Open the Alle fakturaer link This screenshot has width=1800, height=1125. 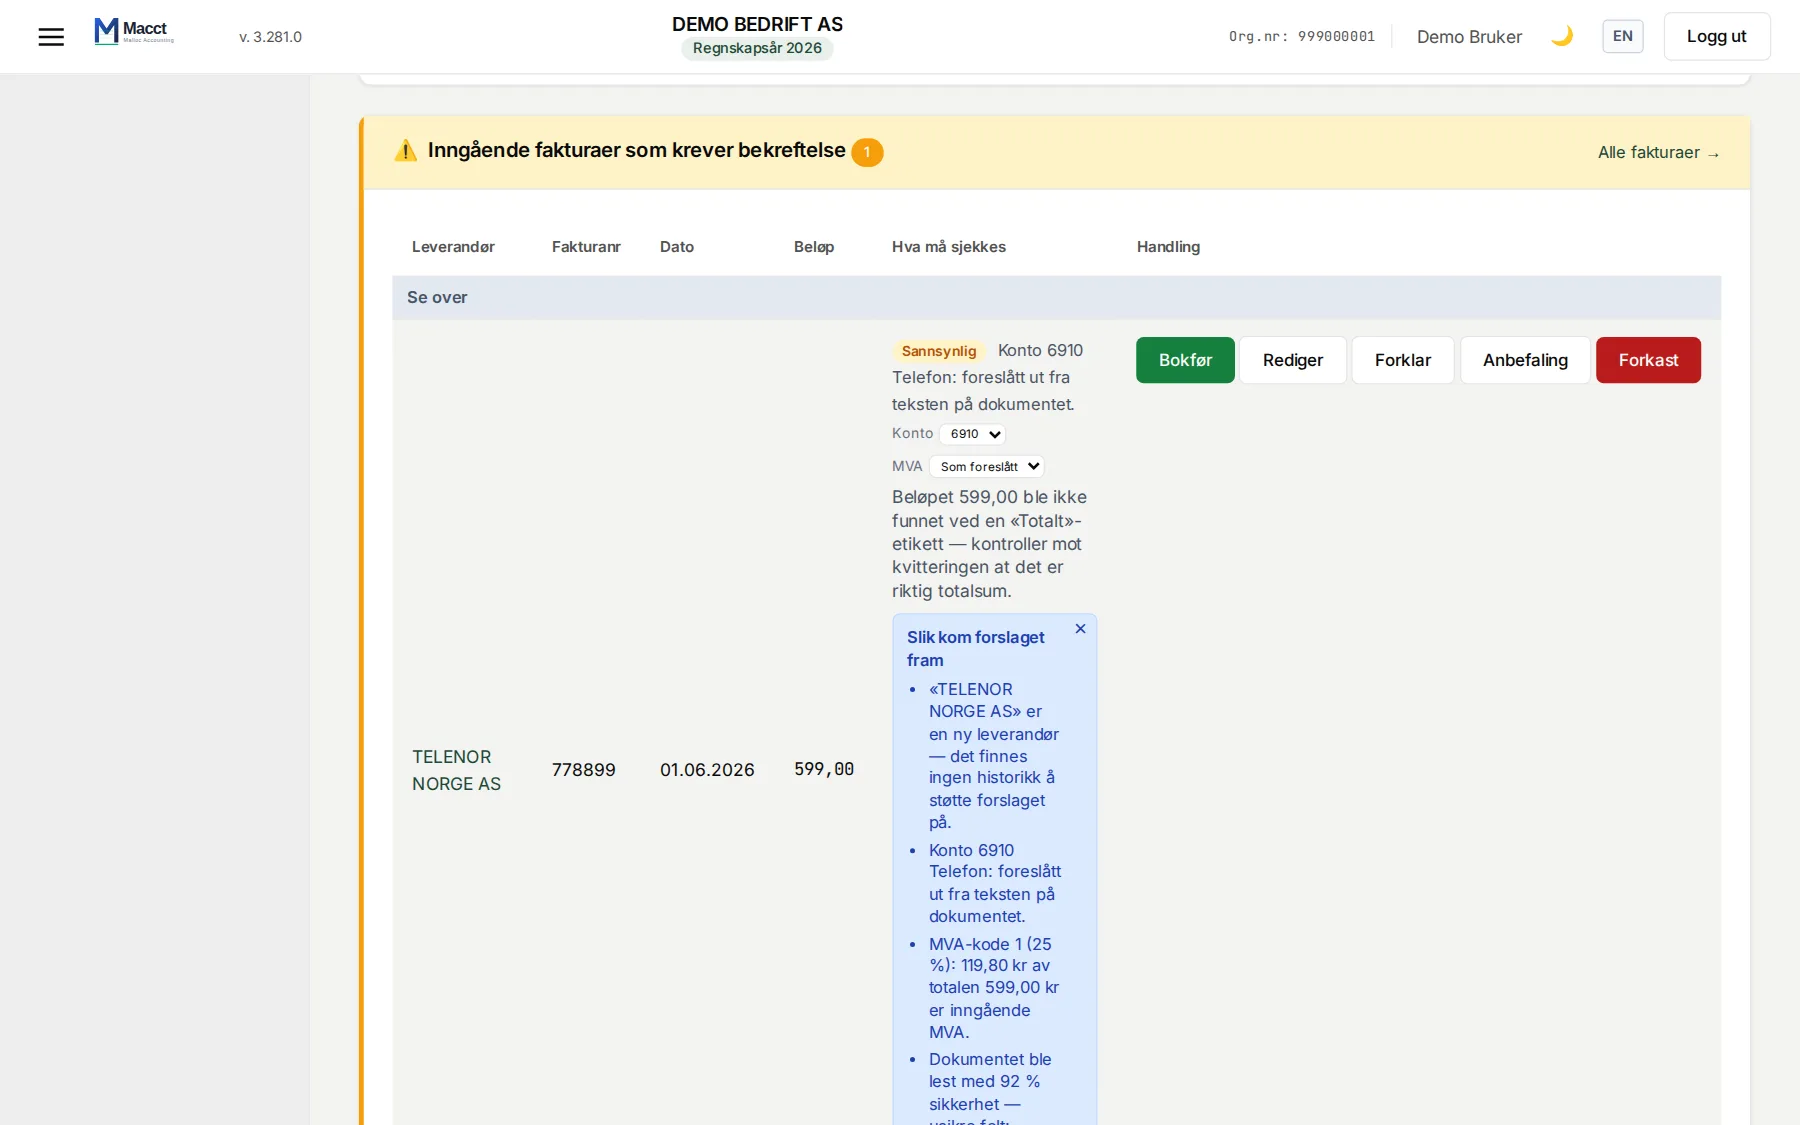pyautogui.click(x=1658, y=153)
